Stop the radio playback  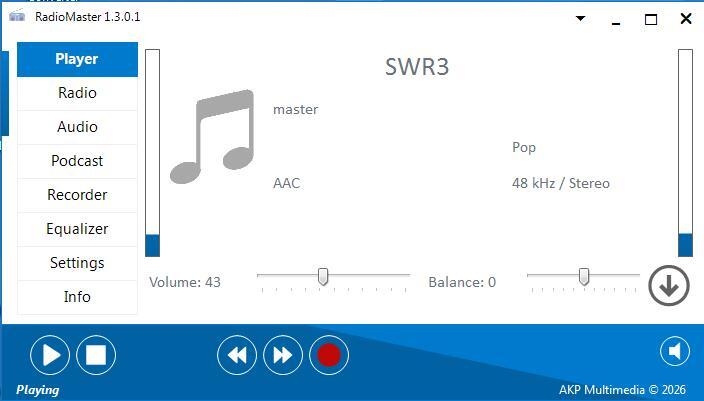[96, 354]
